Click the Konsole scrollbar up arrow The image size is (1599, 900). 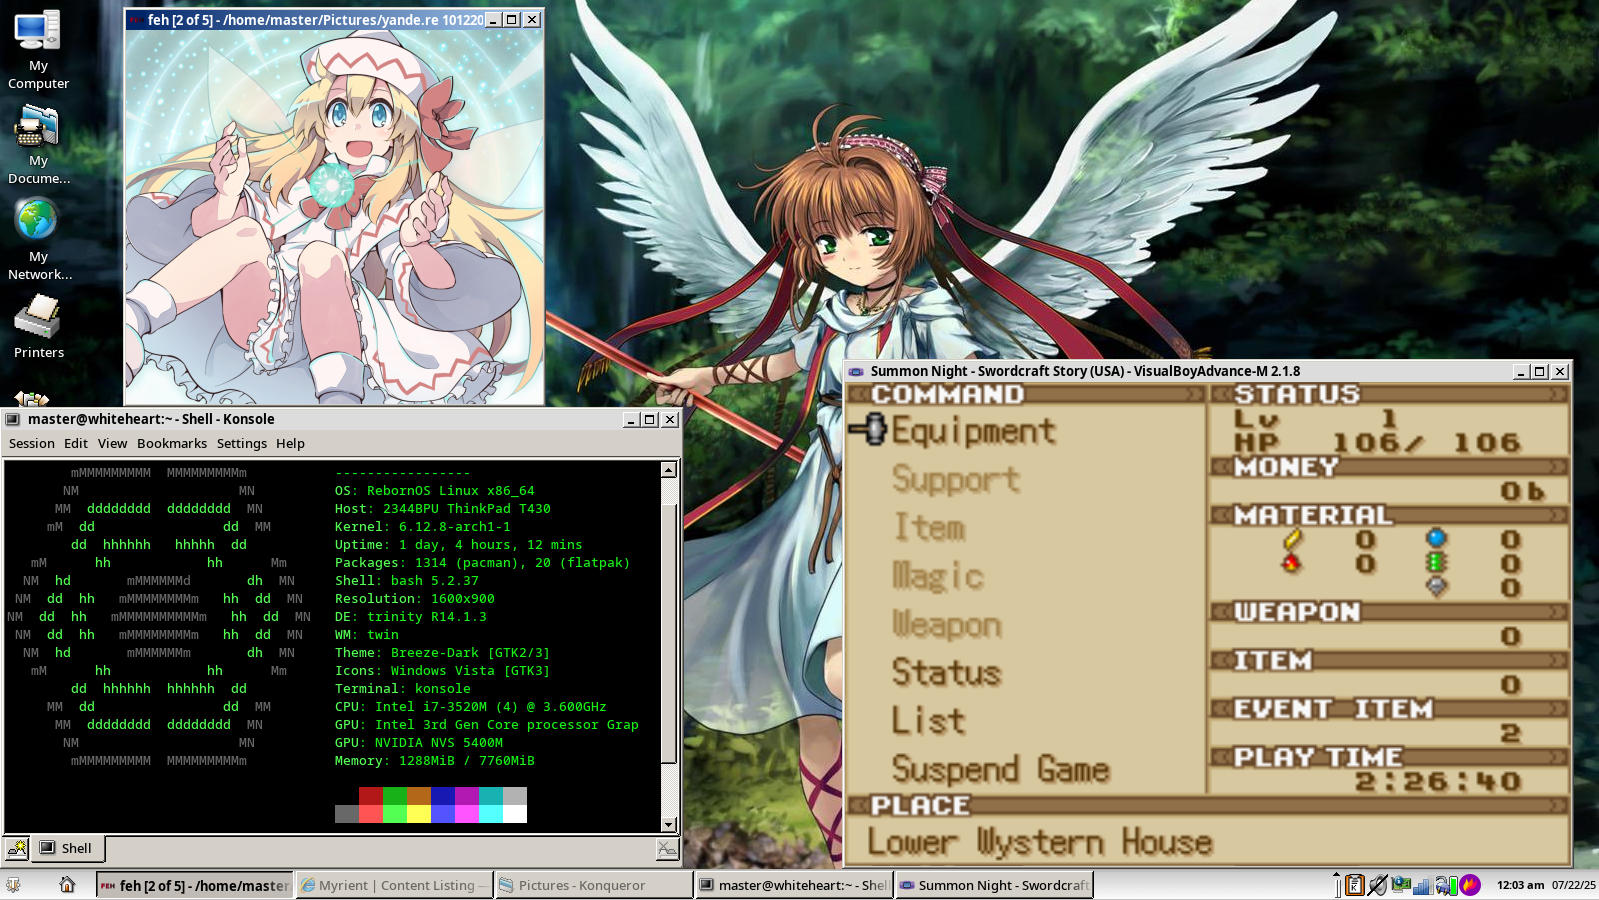669,470
